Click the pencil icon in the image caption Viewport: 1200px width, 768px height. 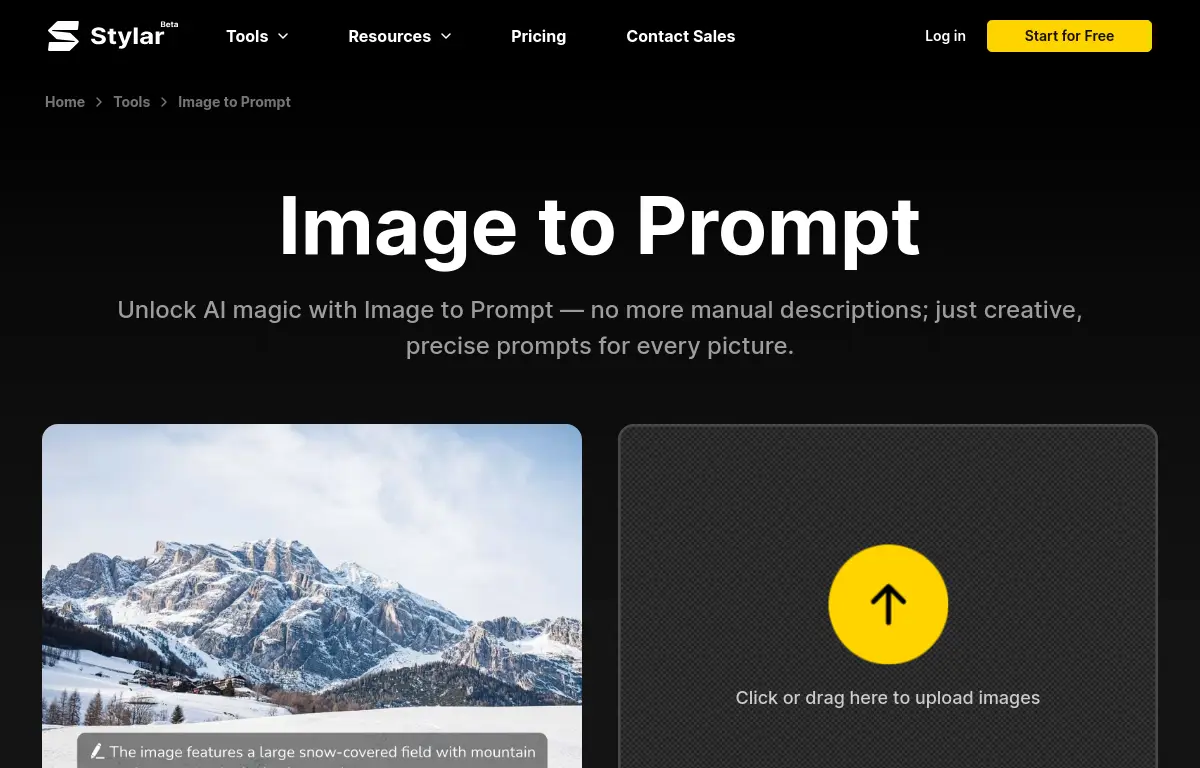(x=97, y=751)
